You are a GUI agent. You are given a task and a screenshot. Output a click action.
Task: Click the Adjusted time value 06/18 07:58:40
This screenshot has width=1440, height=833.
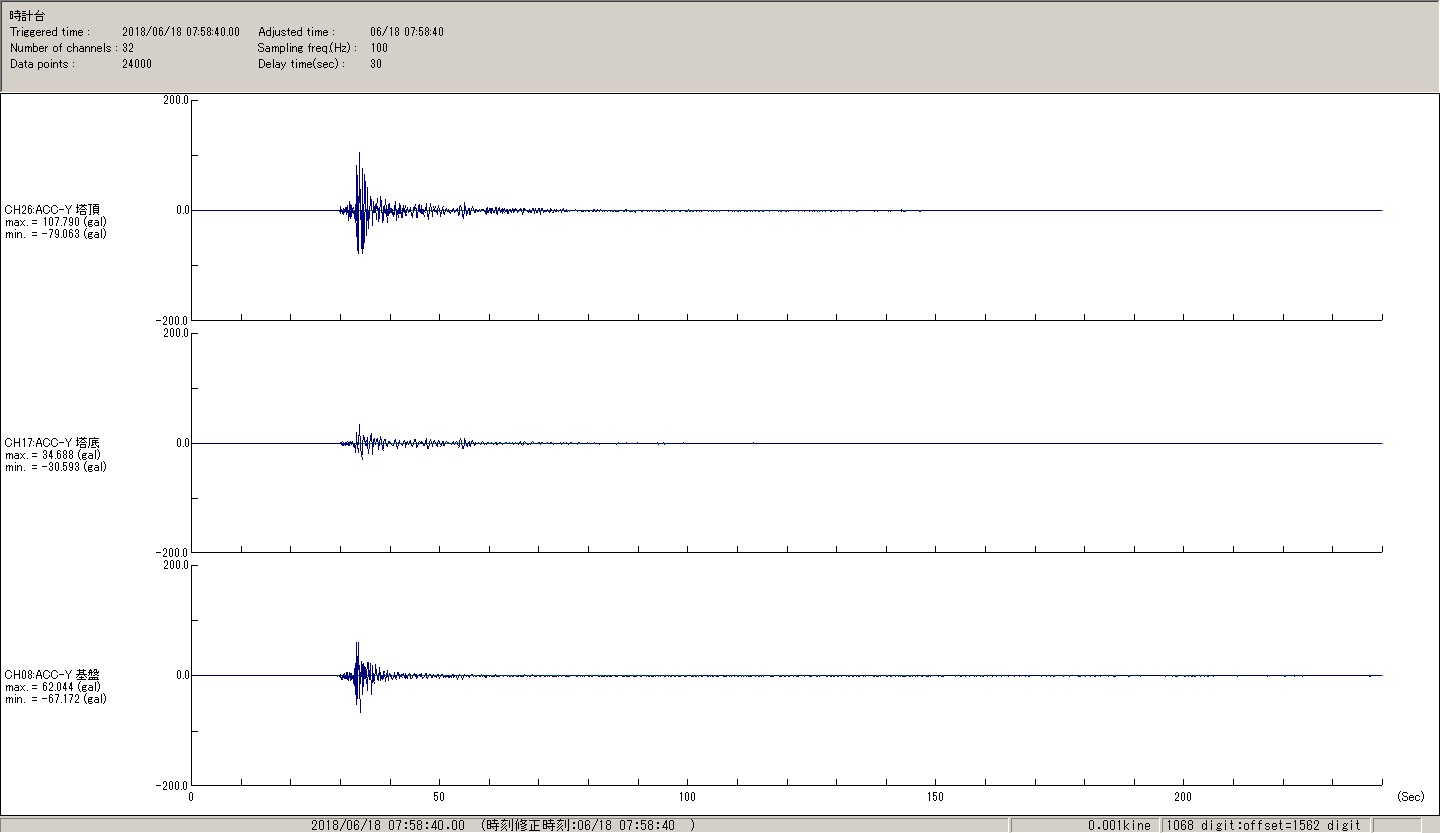coord(406,32)
